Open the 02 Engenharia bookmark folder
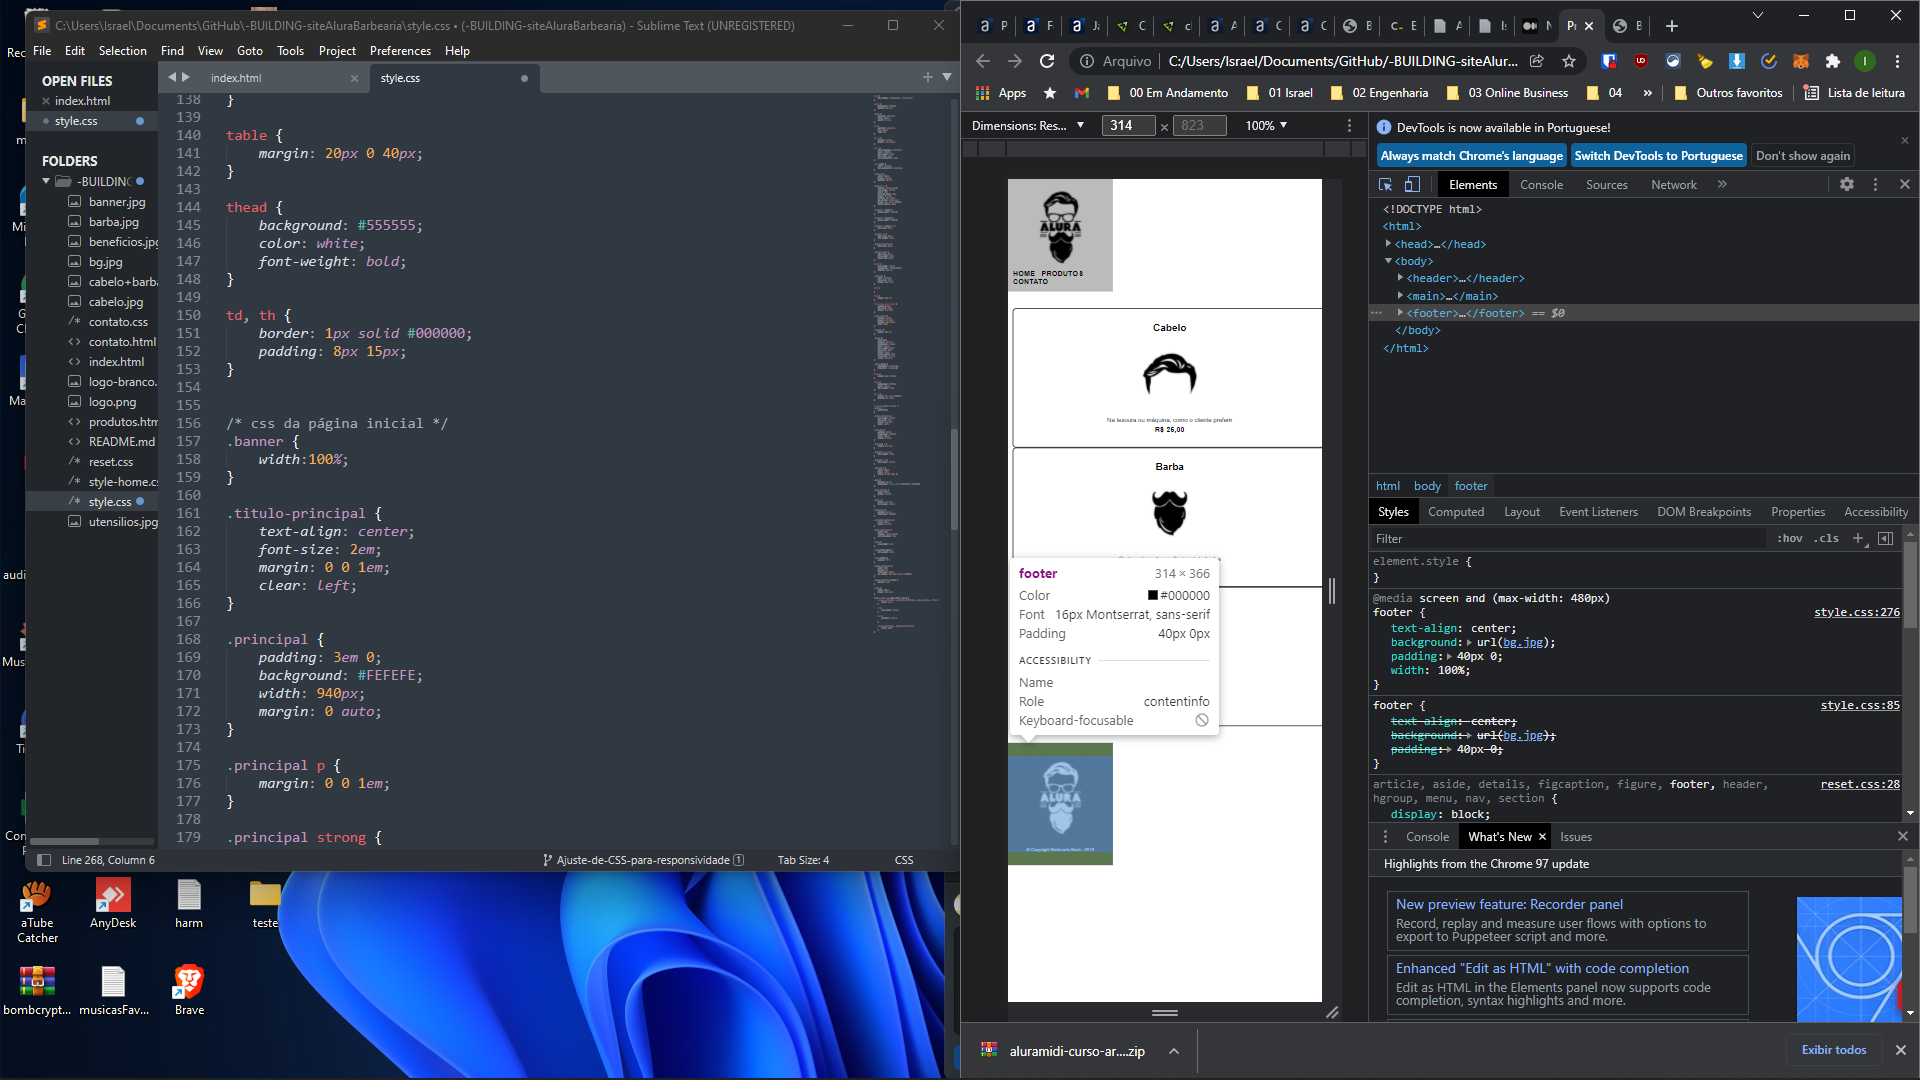The image size is (1920, 1080). click(1380, 93)
